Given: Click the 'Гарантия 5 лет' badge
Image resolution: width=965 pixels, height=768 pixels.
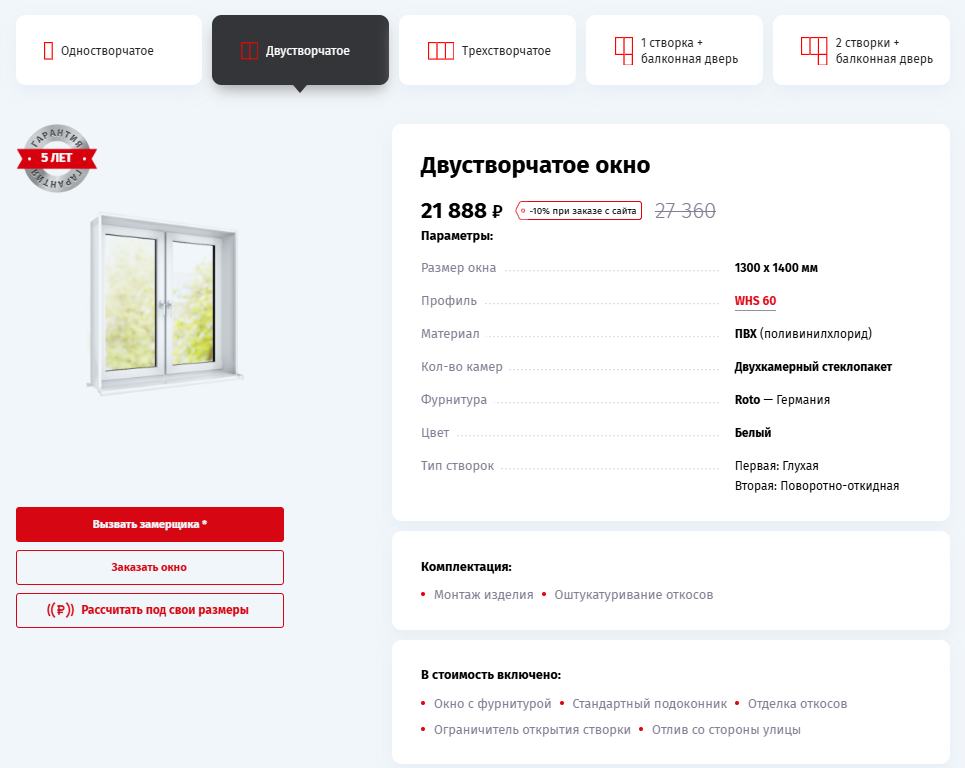Looking at the screenshot, I should [x=57, y=159].
